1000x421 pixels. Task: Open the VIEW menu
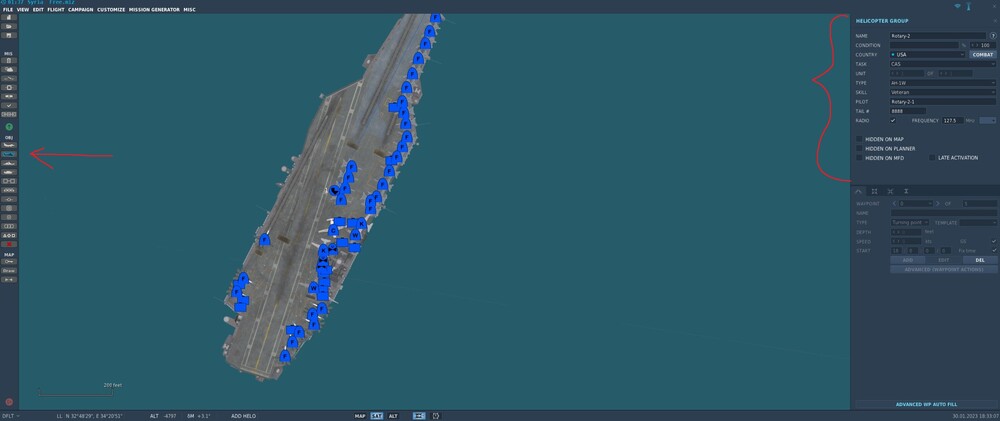coord(22,10)
